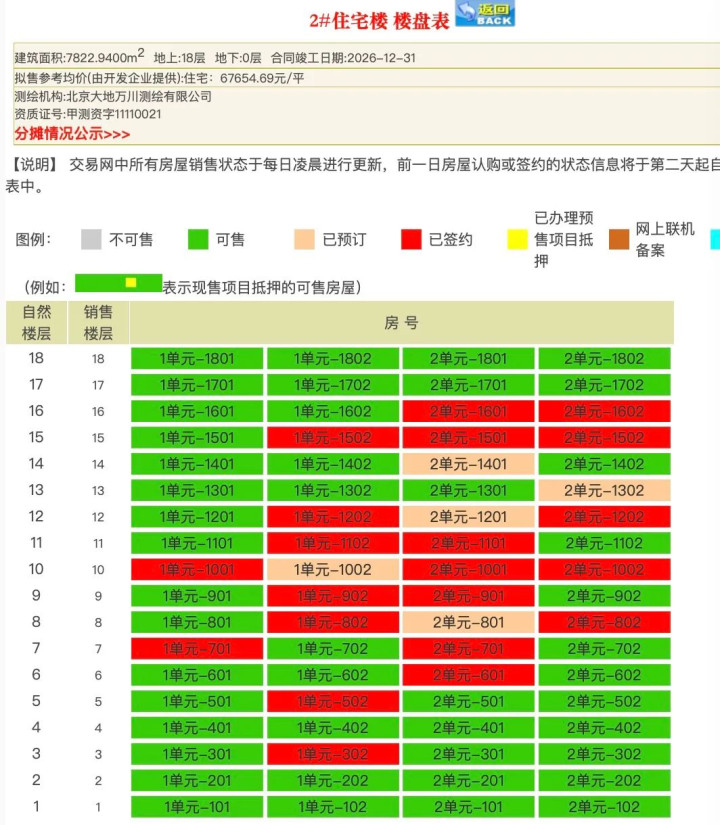Select signed room 2单元-701
Image resolution: width=720 pixels, height=825 pixels.
point(468,649)
